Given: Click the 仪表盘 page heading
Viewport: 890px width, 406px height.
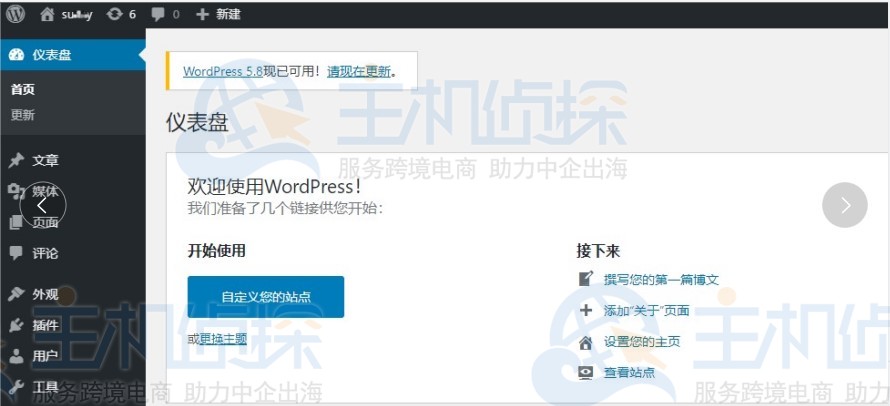Looking at the screenshot, I should (x=197, y=122).
